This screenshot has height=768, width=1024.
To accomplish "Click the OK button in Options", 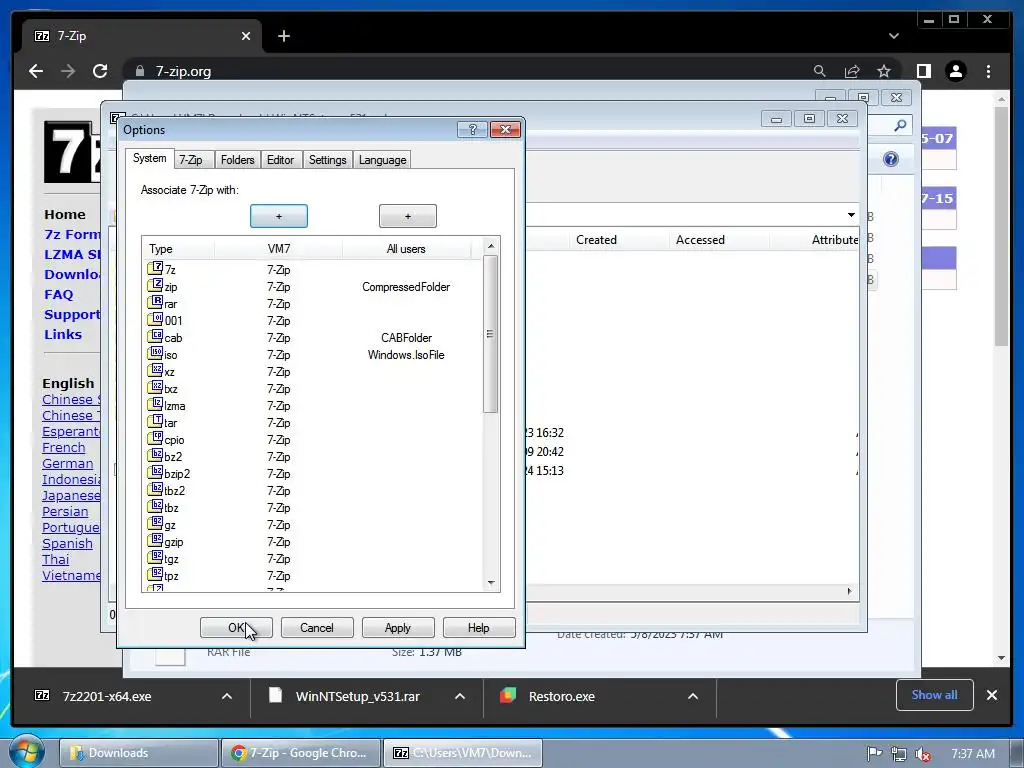I will [236, 628].
